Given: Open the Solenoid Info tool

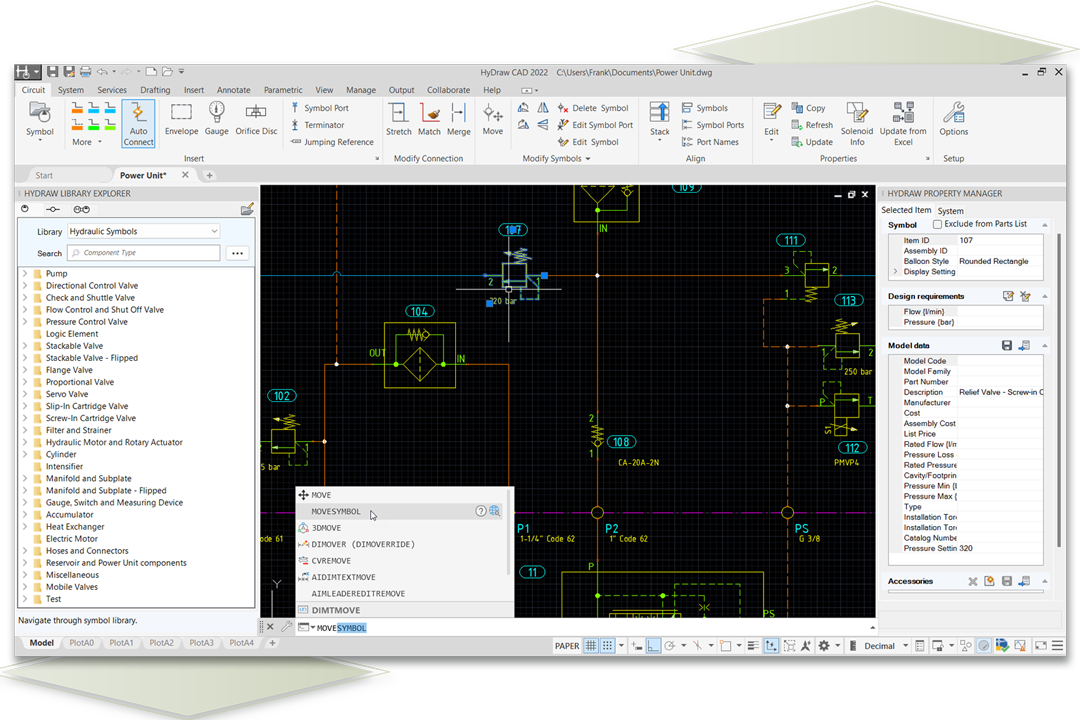Looking at the screenshot, I should click(857, 124).
